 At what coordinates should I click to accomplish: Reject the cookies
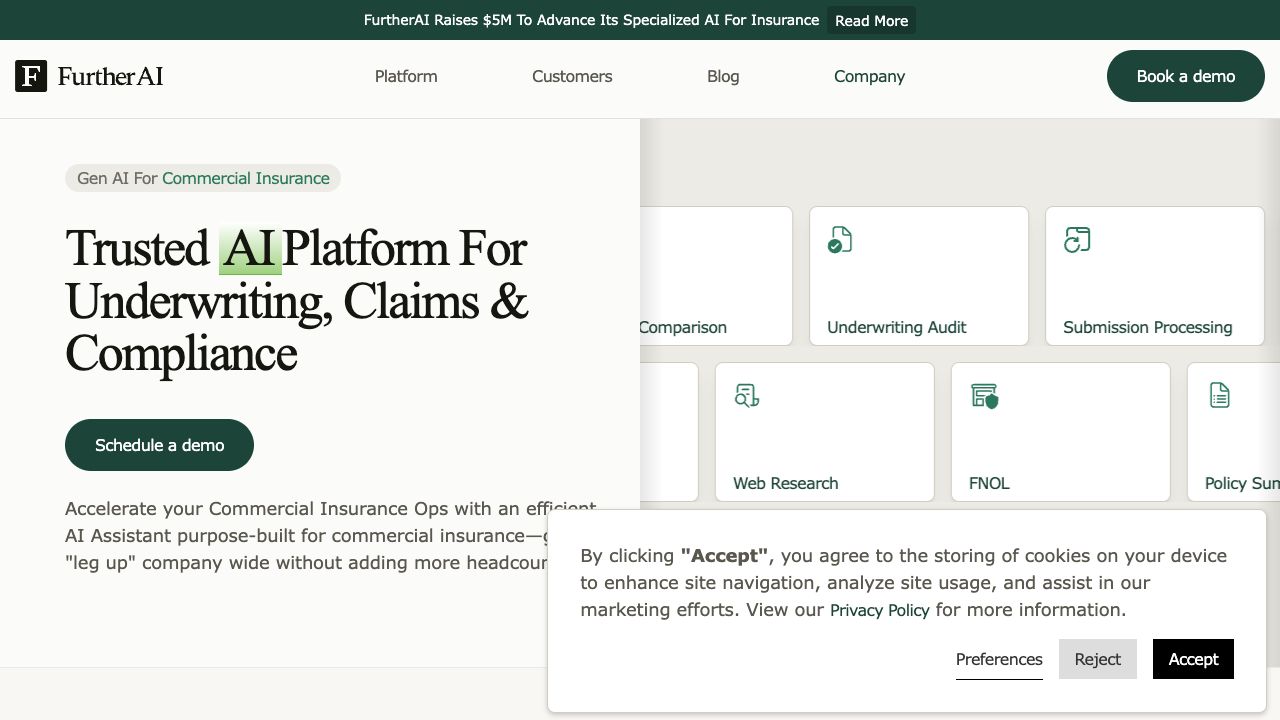coord(1097,659)
